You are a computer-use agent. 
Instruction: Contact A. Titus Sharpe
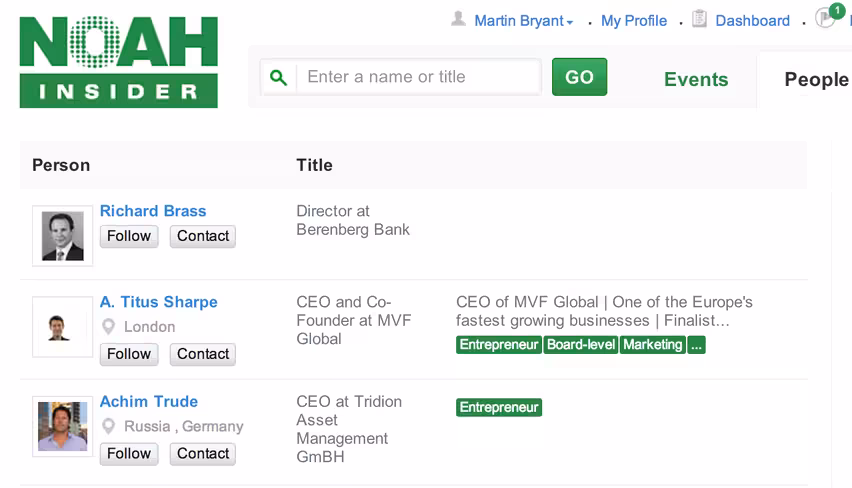tap(203, 354)
